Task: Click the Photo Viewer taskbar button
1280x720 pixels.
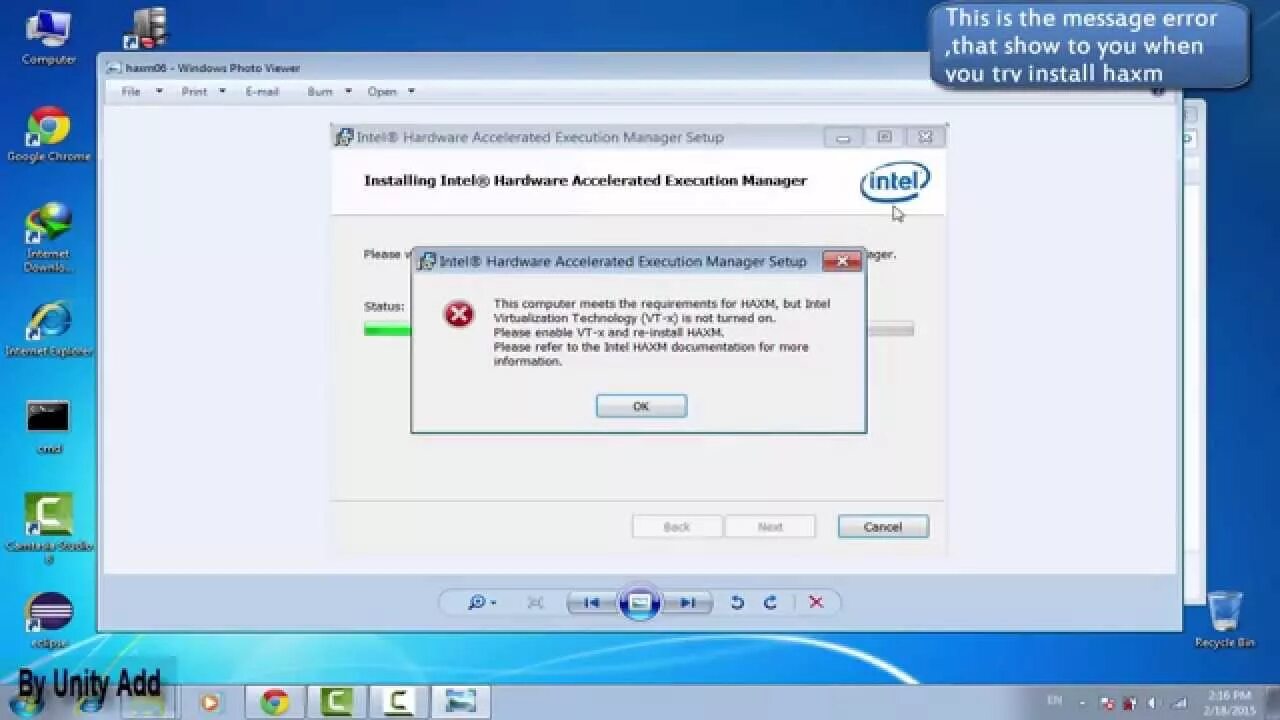Action: [460, 702]
